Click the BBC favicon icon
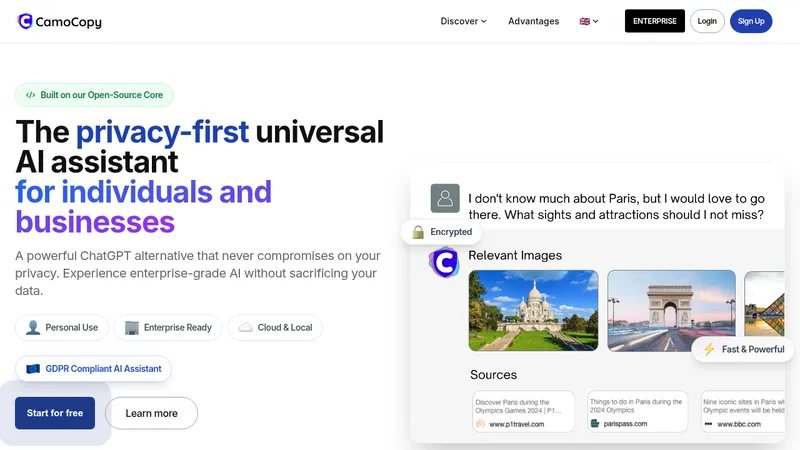 (708, 424)
